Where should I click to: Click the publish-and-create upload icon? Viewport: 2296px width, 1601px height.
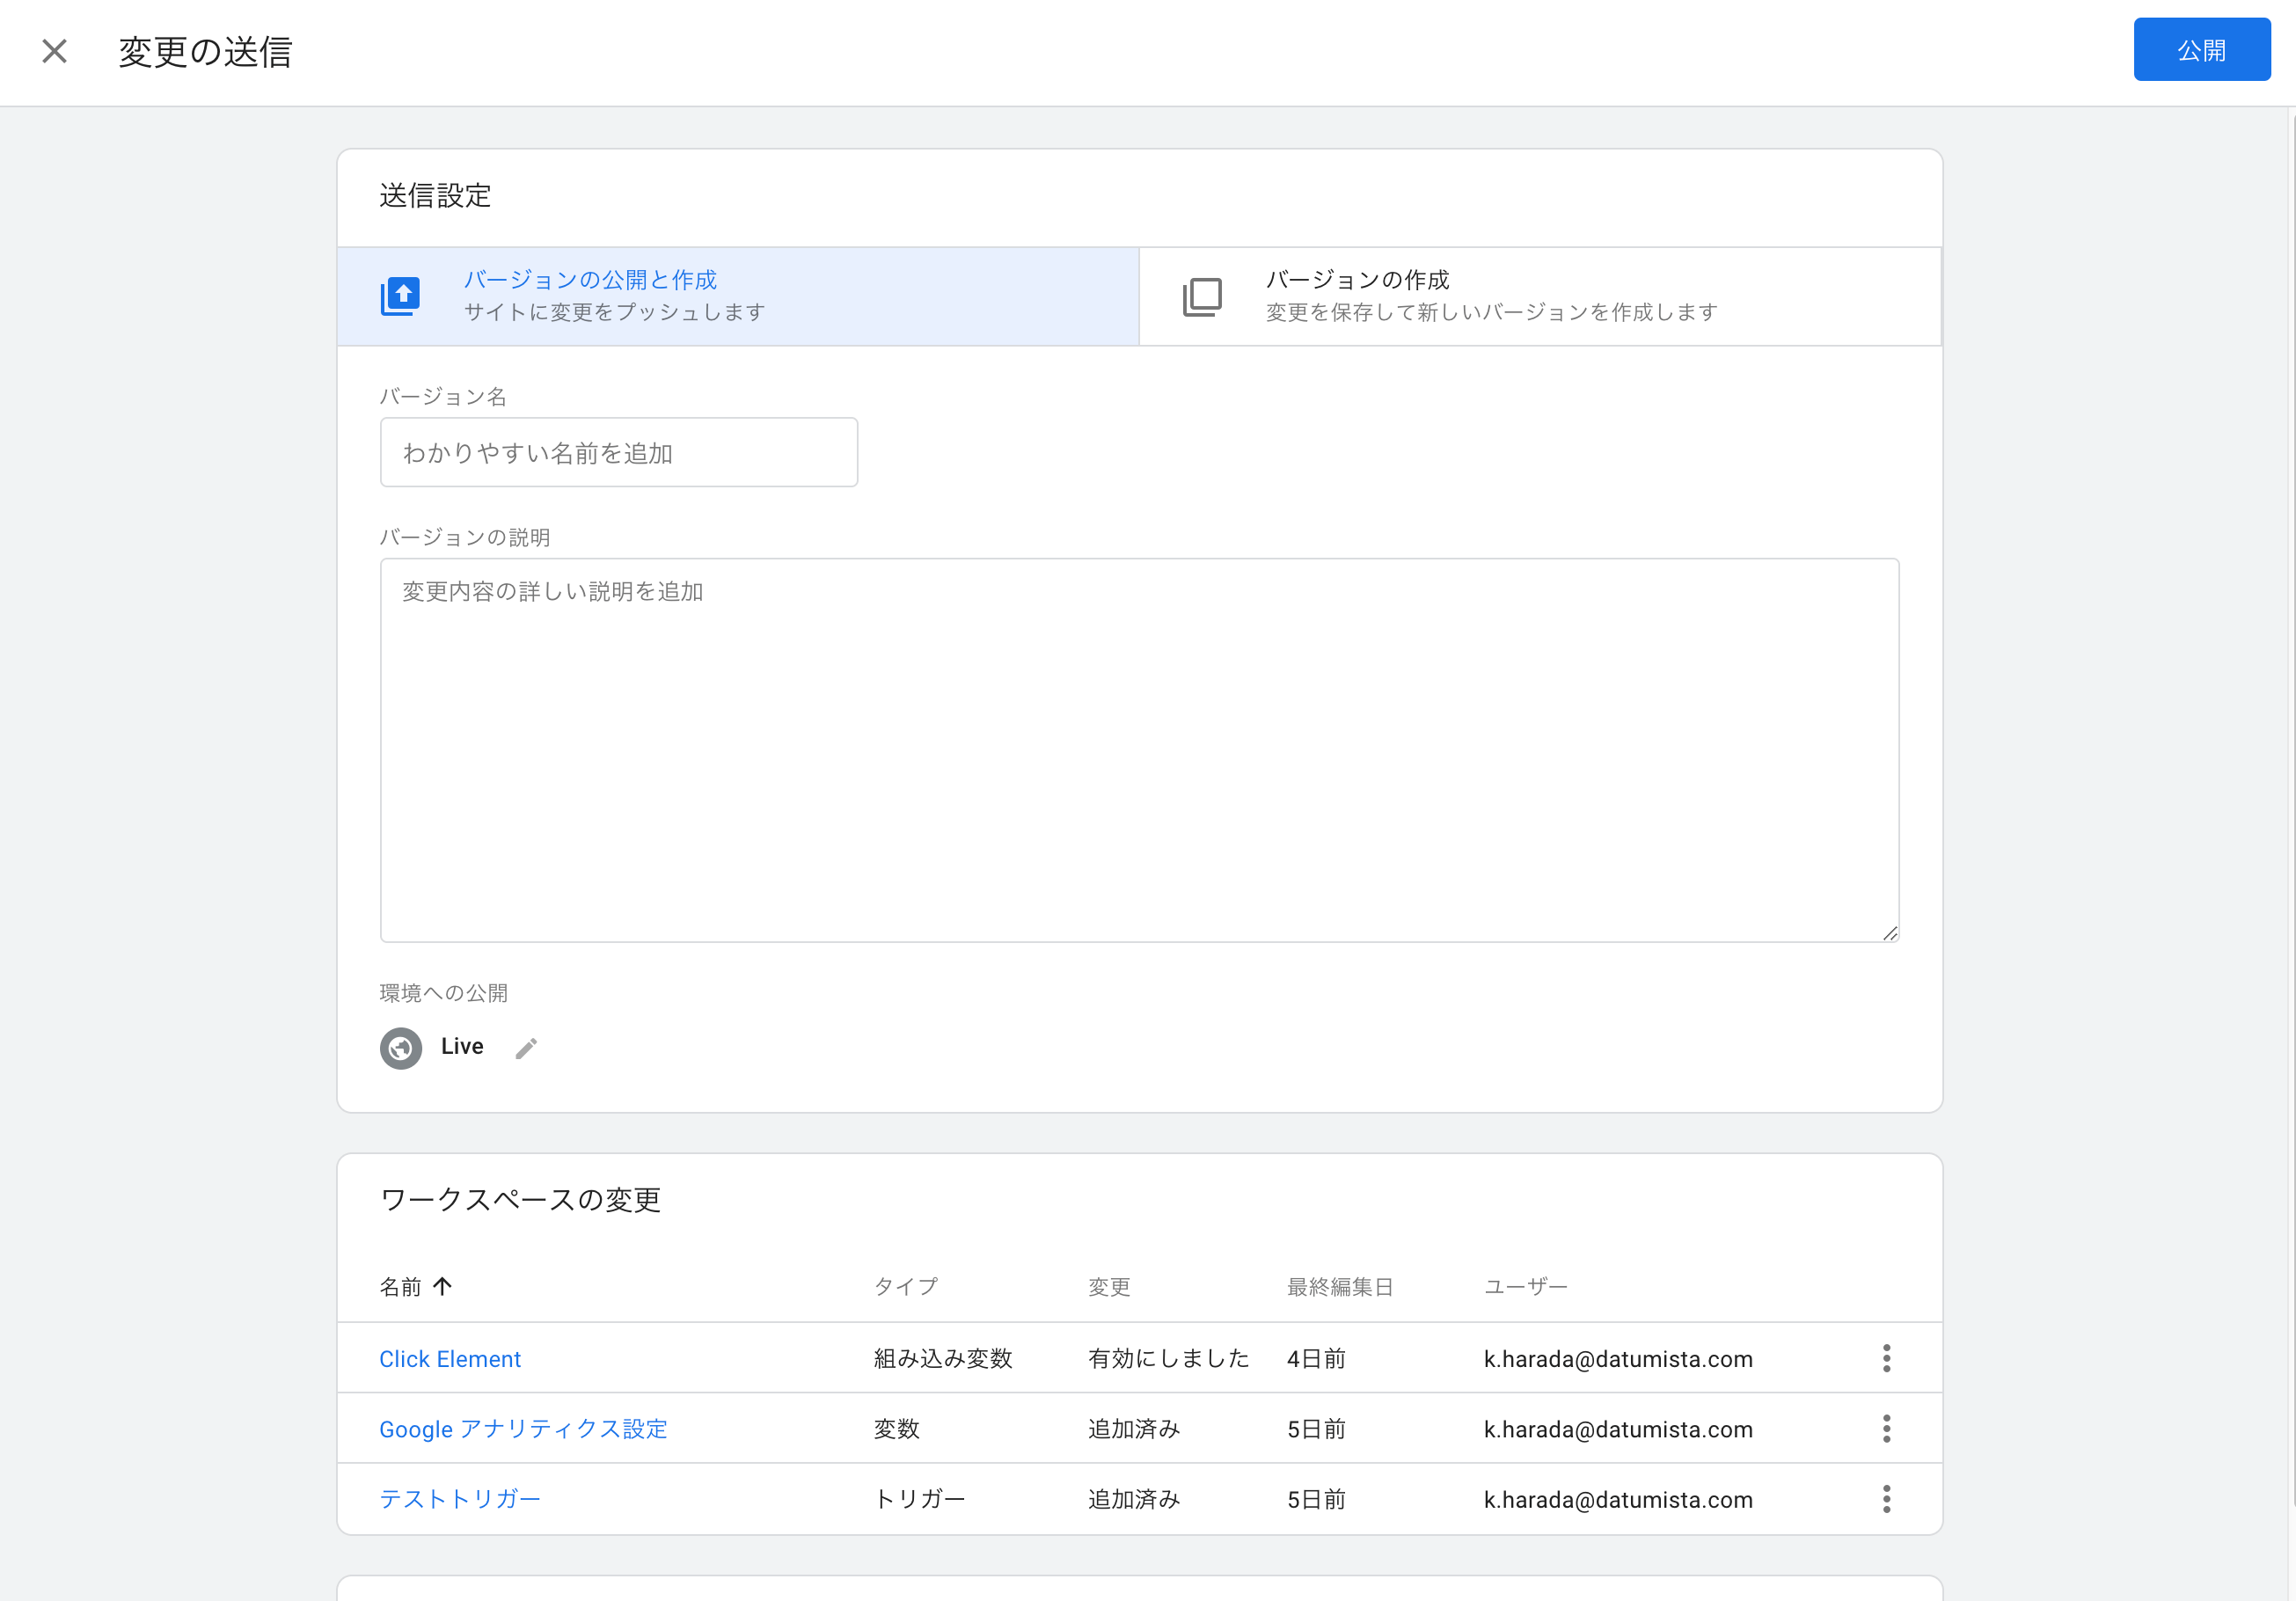coord(401,296)
